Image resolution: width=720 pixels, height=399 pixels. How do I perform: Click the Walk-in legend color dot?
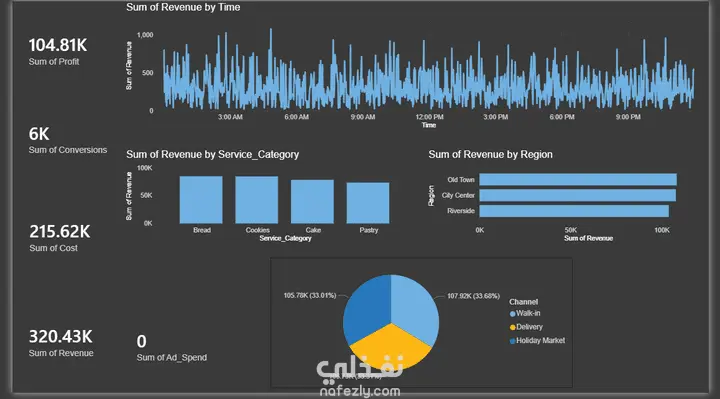512,314
